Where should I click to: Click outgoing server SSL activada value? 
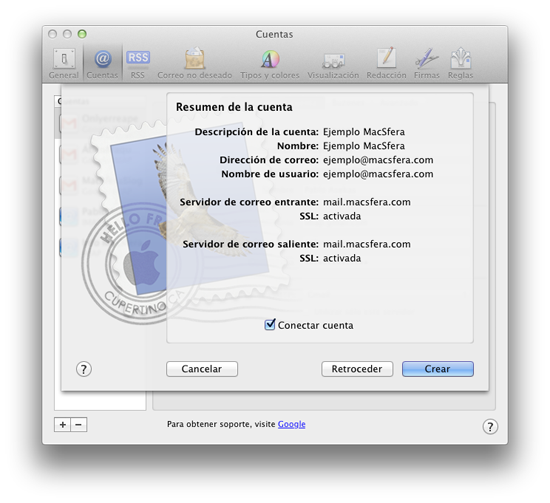click(x=342, y=258)
